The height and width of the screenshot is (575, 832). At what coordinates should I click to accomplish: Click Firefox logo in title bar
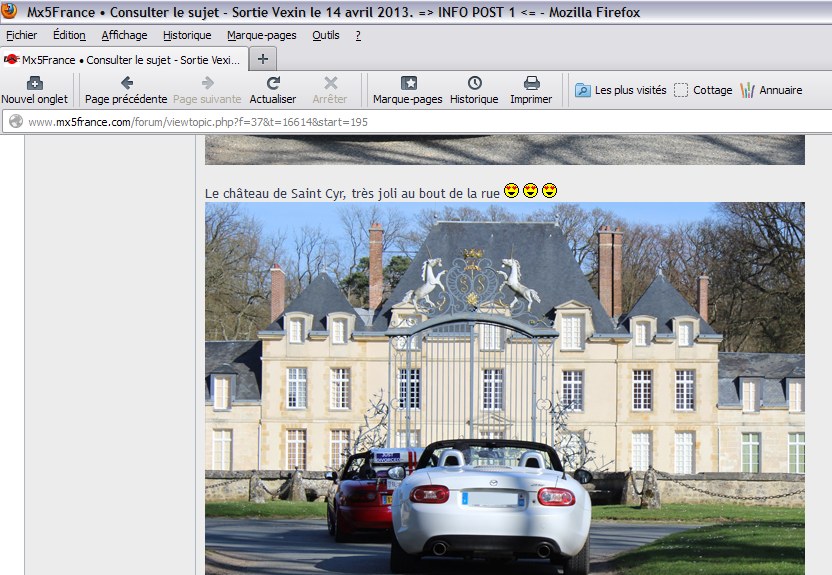(x=9, y=11)
